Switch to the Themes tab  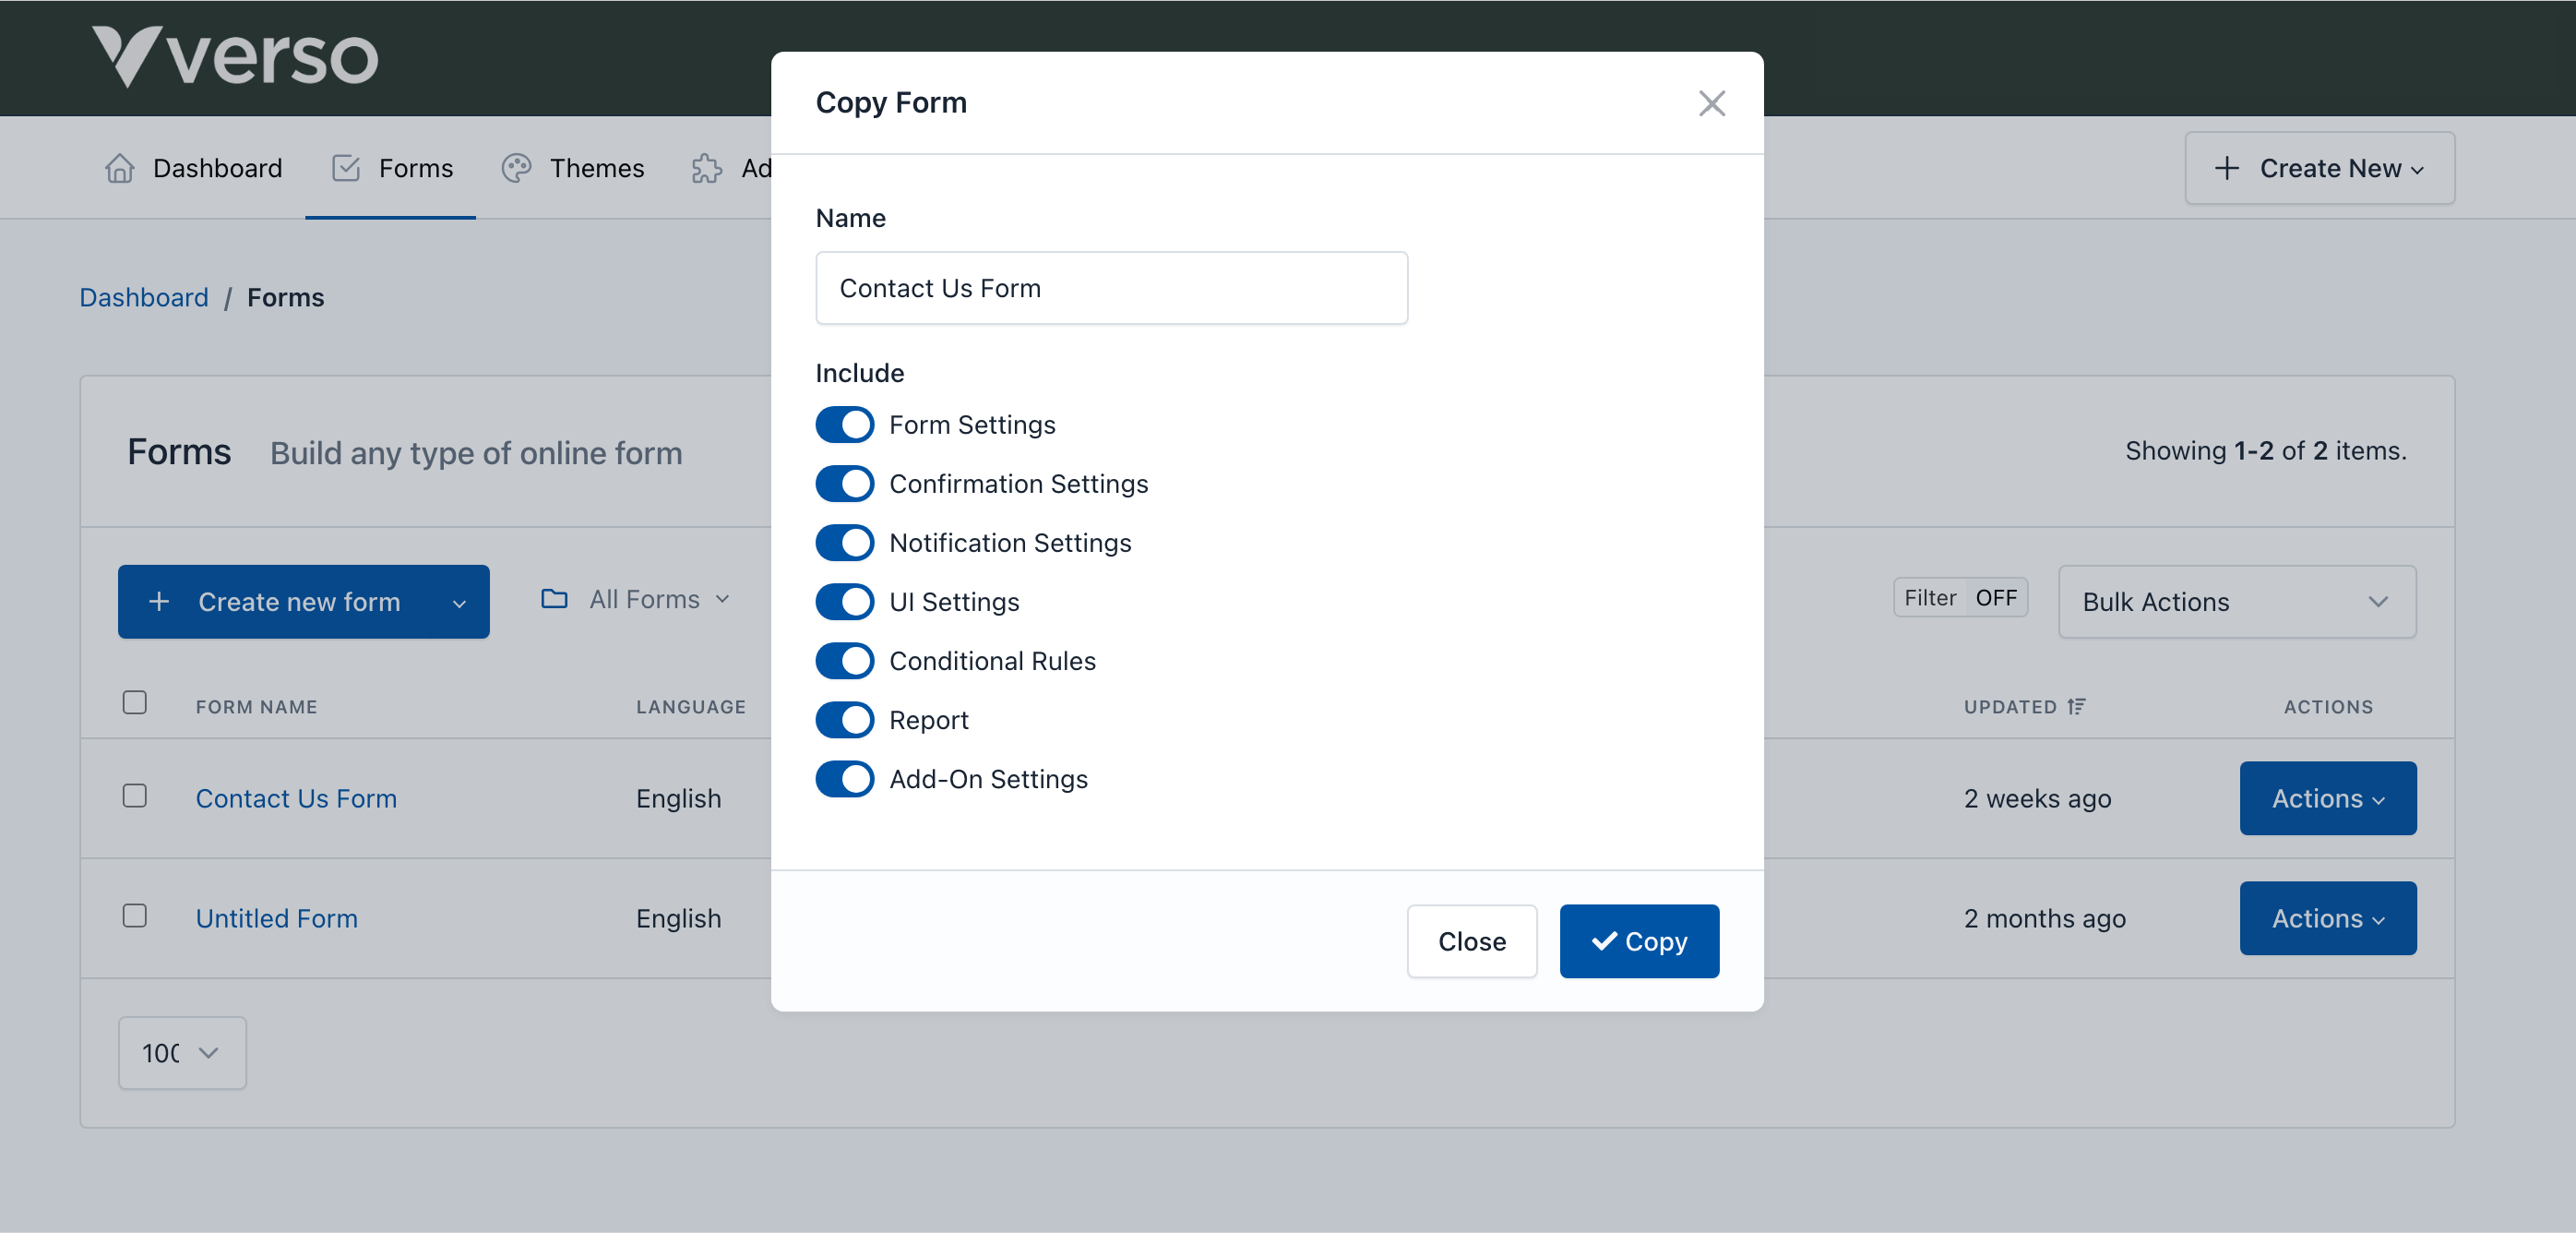click(596, 166)
